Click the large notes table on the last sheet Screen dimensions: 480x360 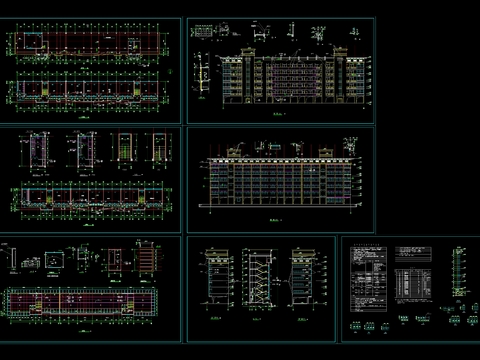click(368, 279)
